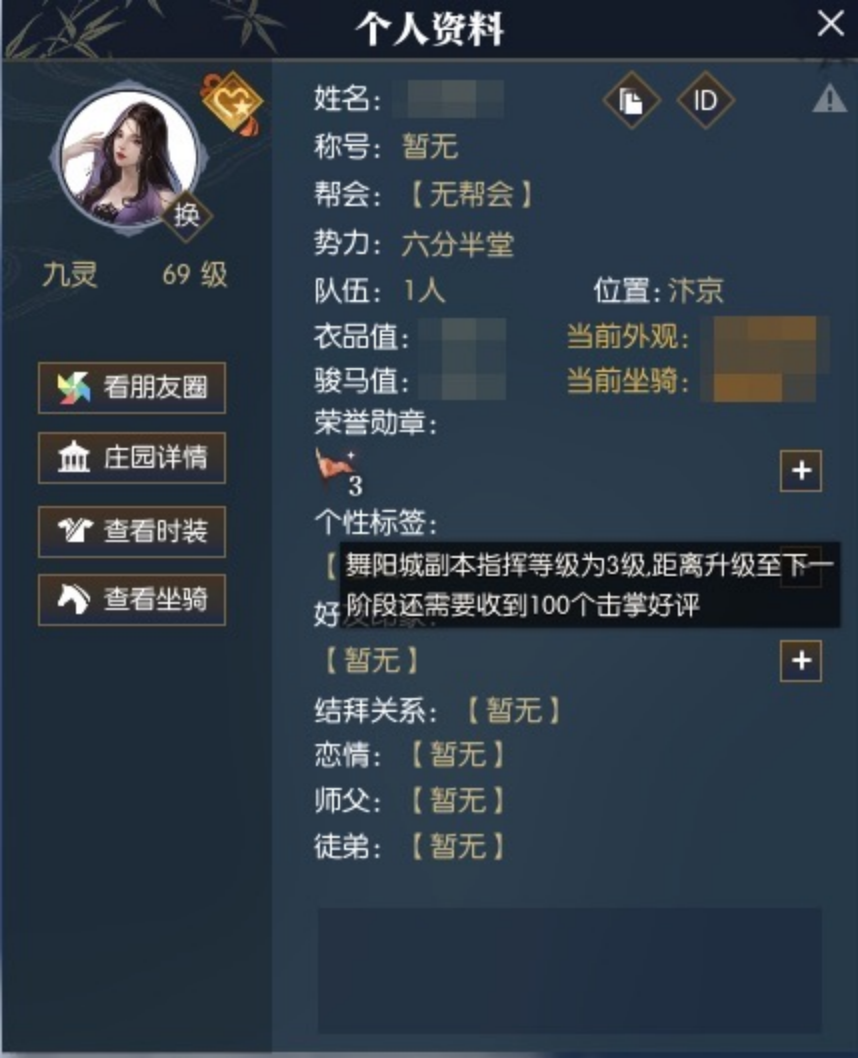This screenshot has height=1058, width=858.
Task: Open 查看时装 fashion viewer
Action: tap(132, 532)
